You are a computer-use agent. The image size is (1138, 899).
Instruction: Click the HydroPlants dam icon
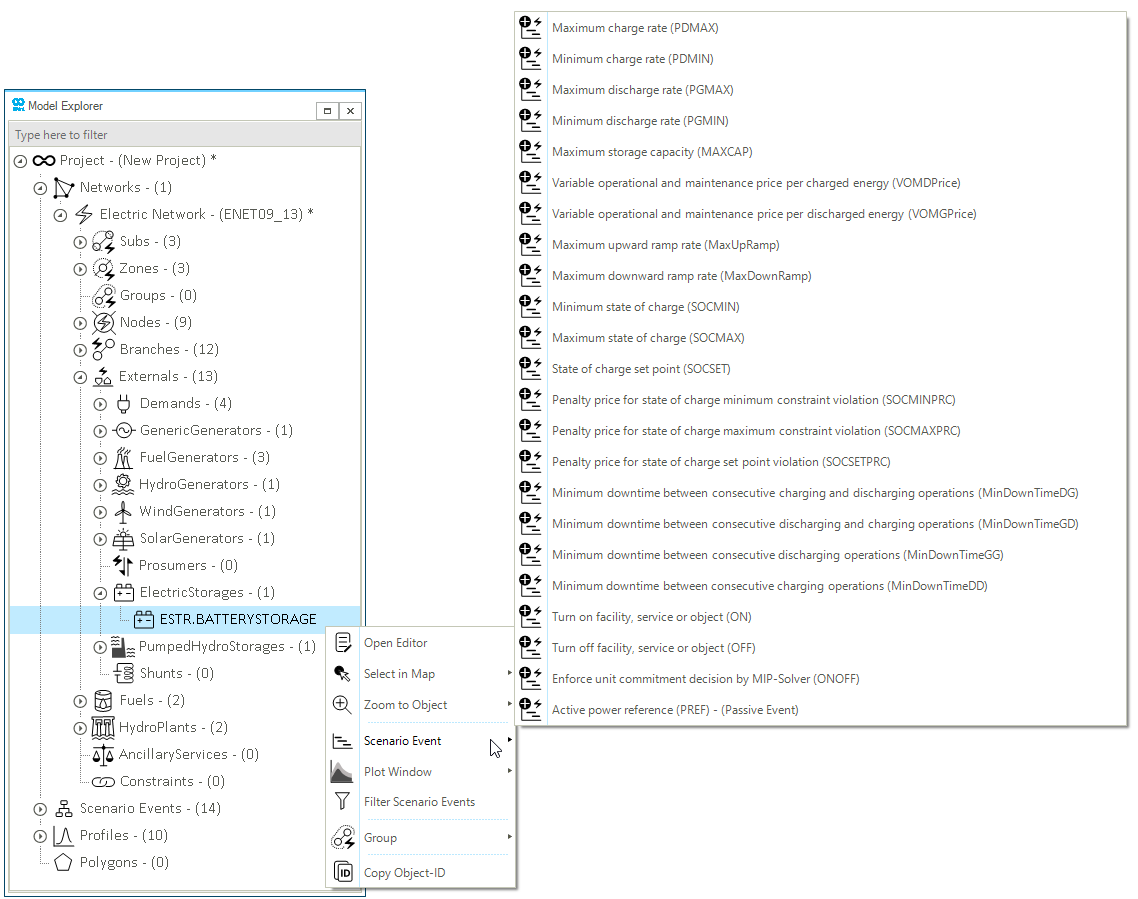[x=103, y=727]
